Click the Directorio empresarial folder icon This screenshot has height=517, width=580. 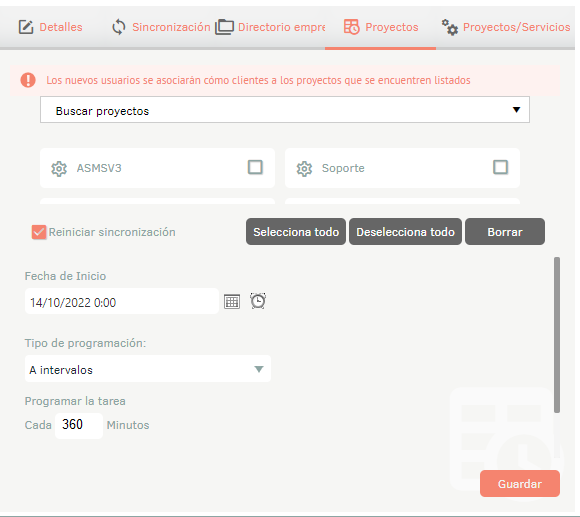tap(225, 27)
